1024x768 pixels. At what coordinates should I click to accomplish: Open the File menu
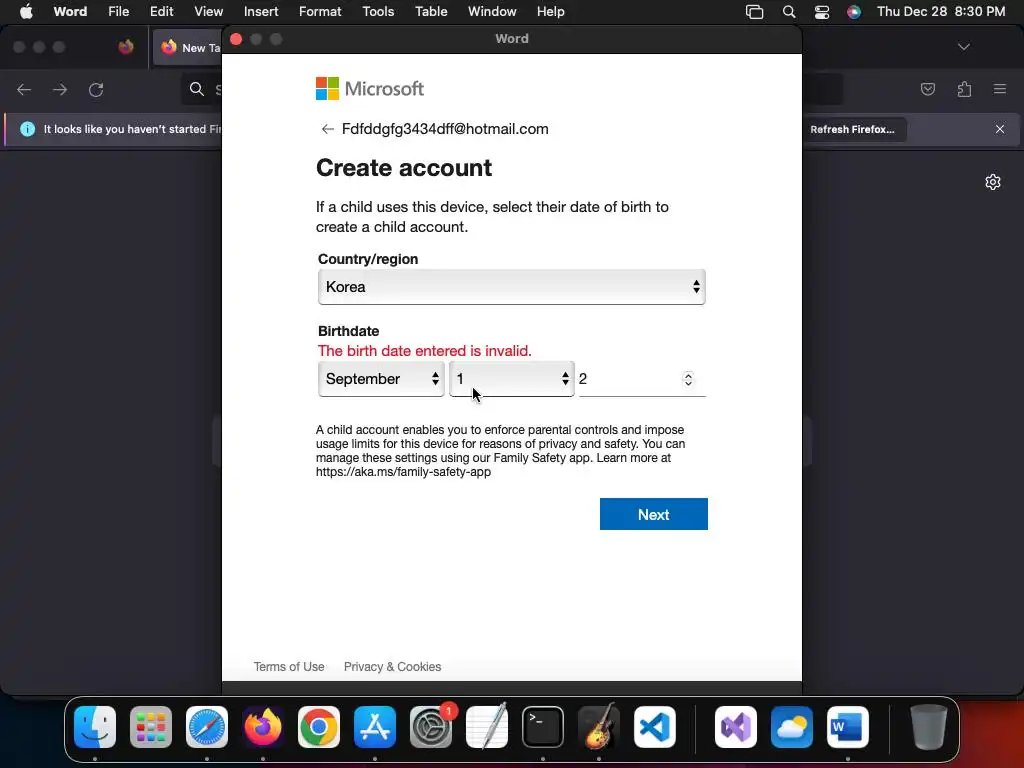(118, 12)
